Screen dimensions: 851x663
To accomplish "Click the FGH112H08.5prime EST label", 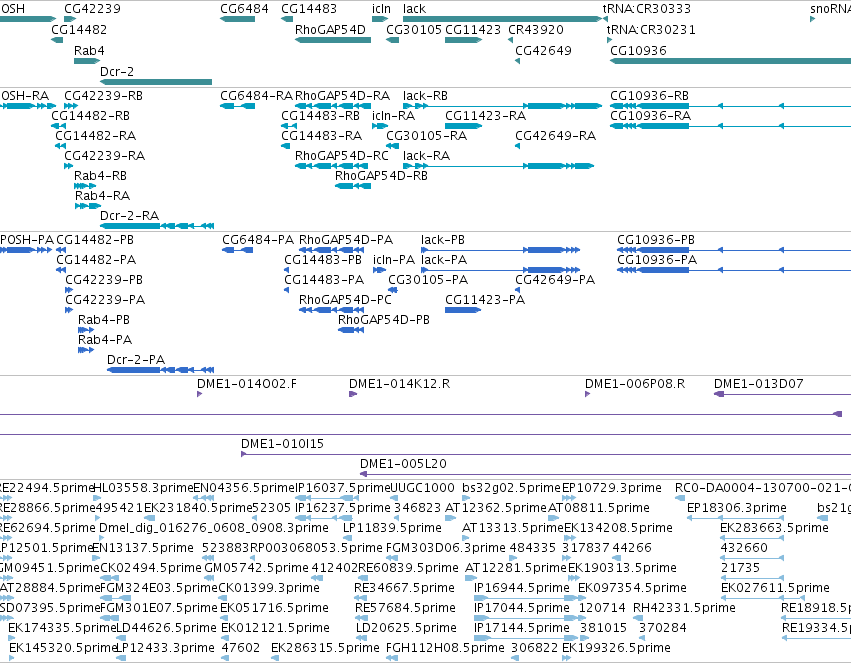I will pos(445,648).
